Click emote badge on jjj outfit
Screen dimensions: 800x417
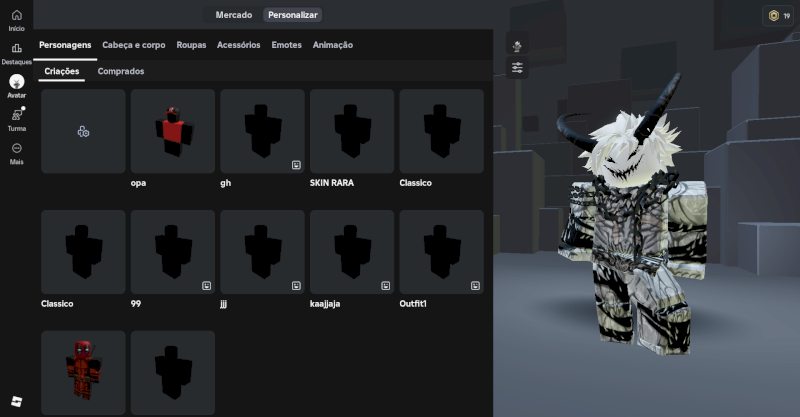tap(296, 285)
